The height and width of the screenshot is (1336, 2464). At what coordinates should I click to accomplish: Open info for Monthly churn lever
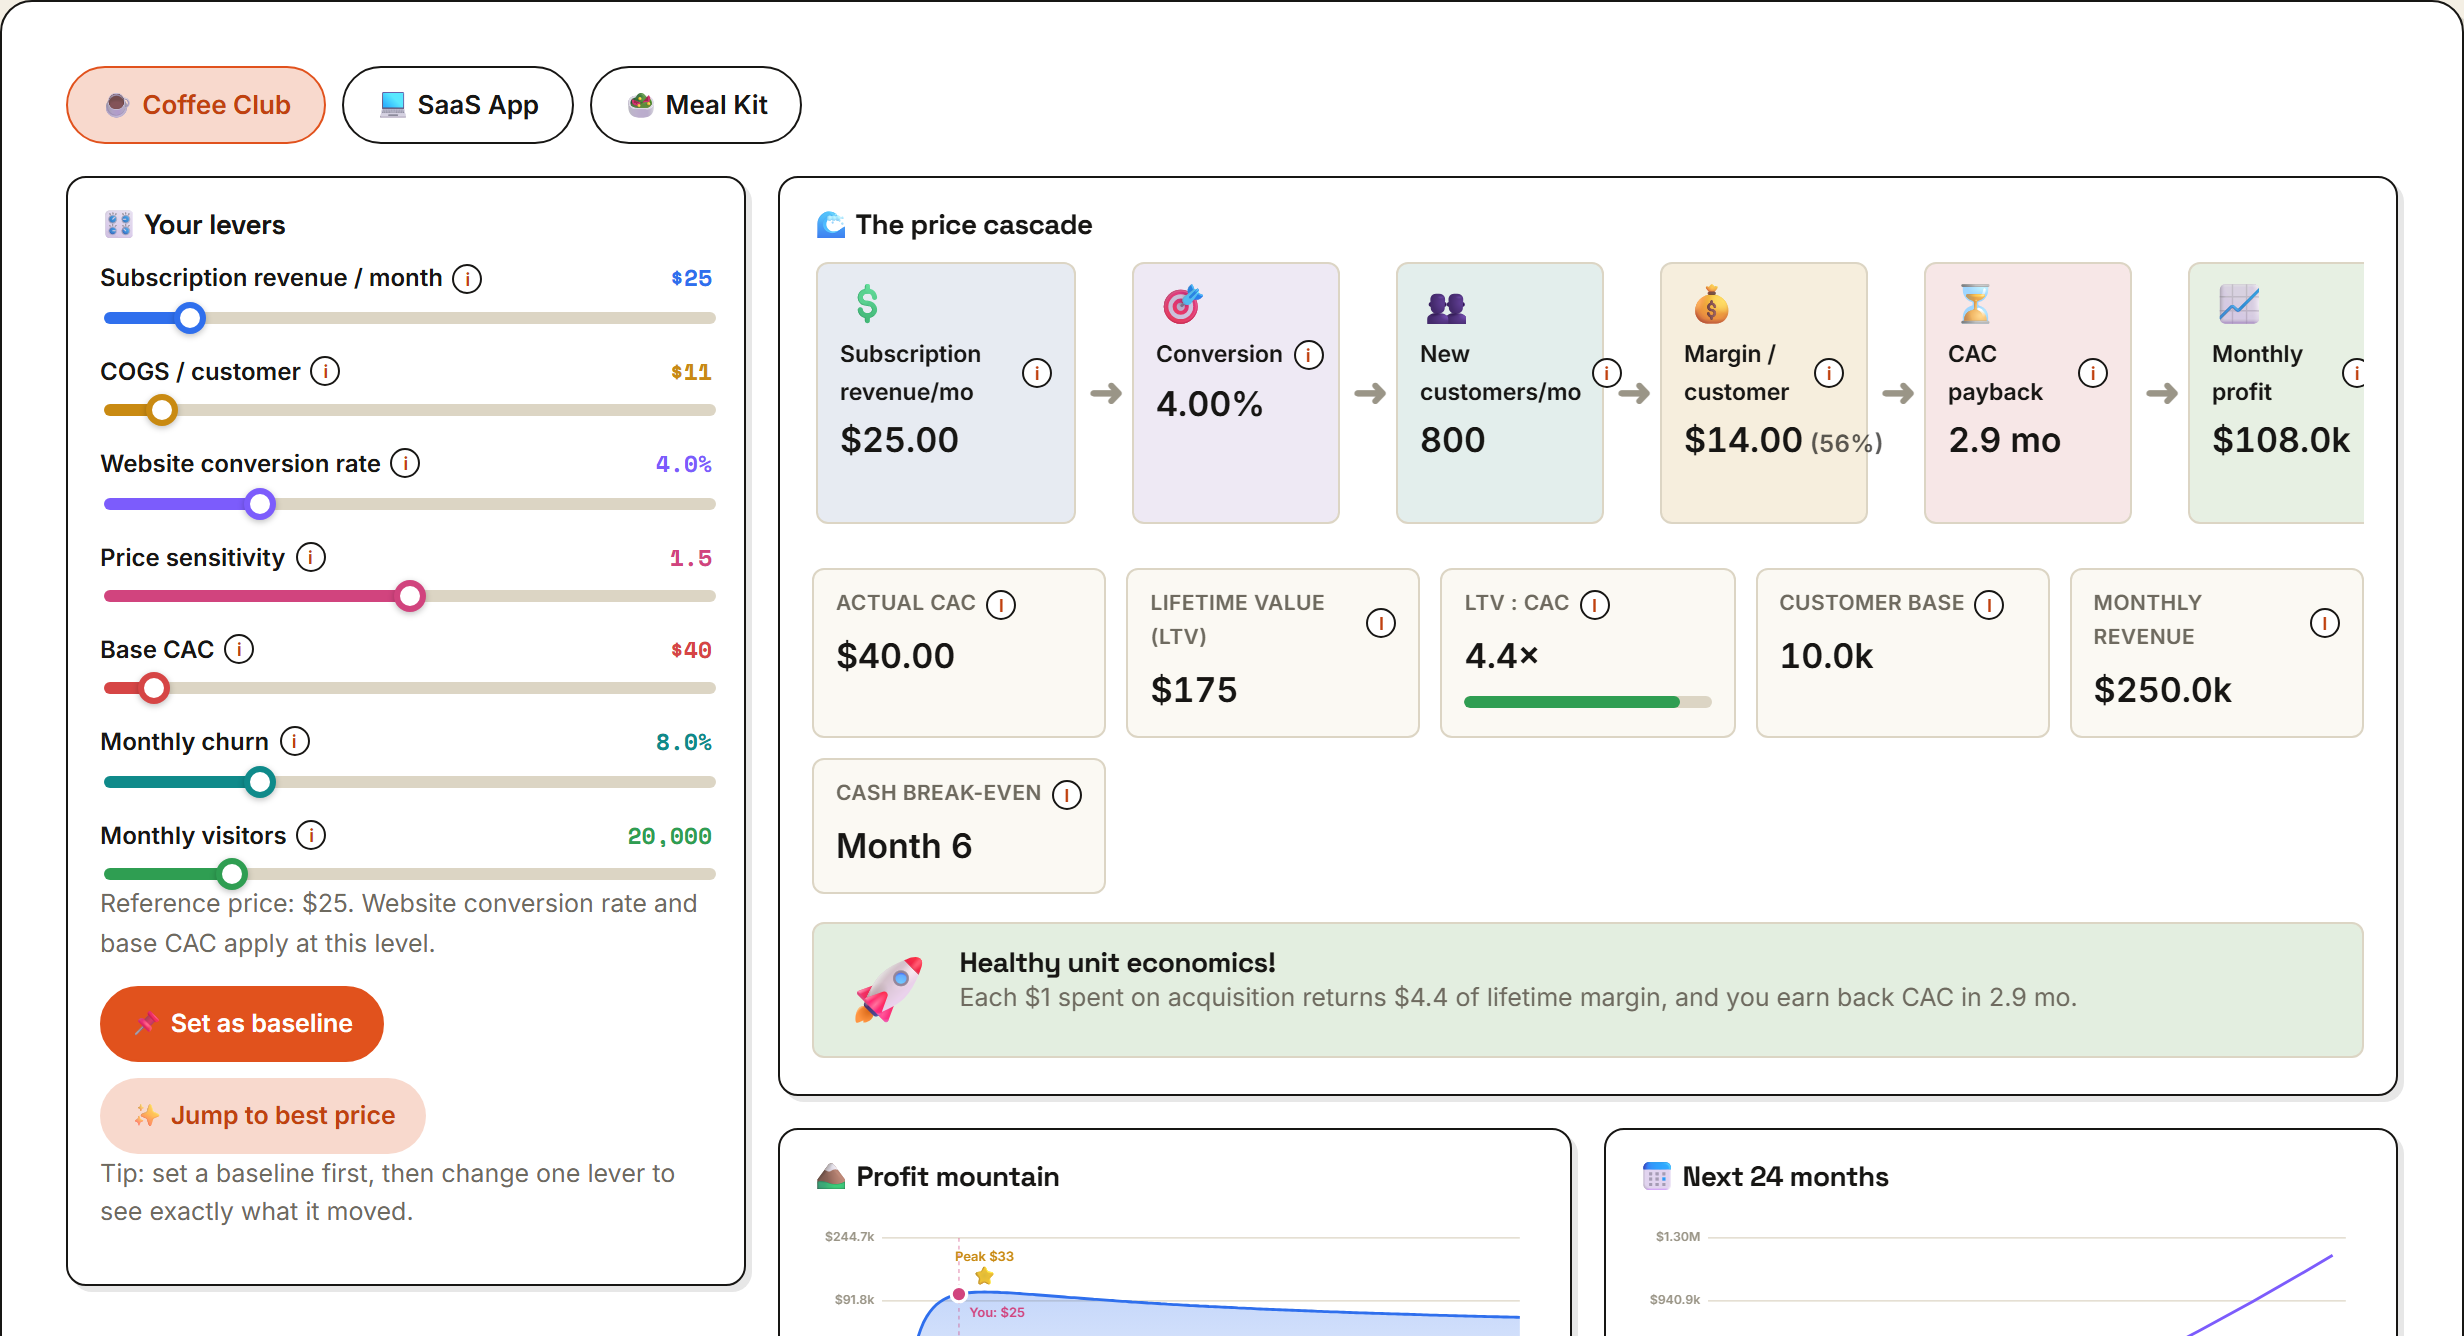295,742
